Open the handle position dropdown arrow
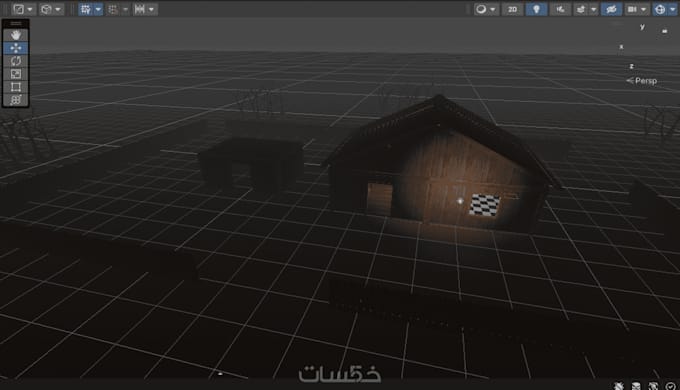680x390 pixels. pyautogui.click(x=30, y=9)
